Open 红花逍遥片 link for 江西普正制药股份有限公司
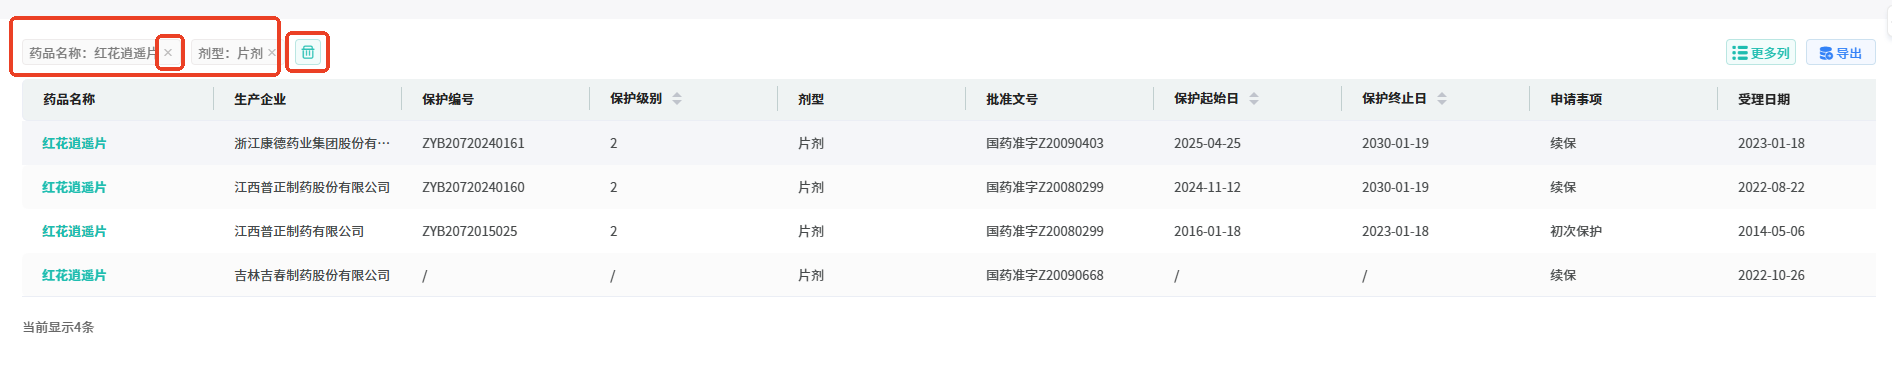This screenshot has height=369, width=1892. point(74,187)
